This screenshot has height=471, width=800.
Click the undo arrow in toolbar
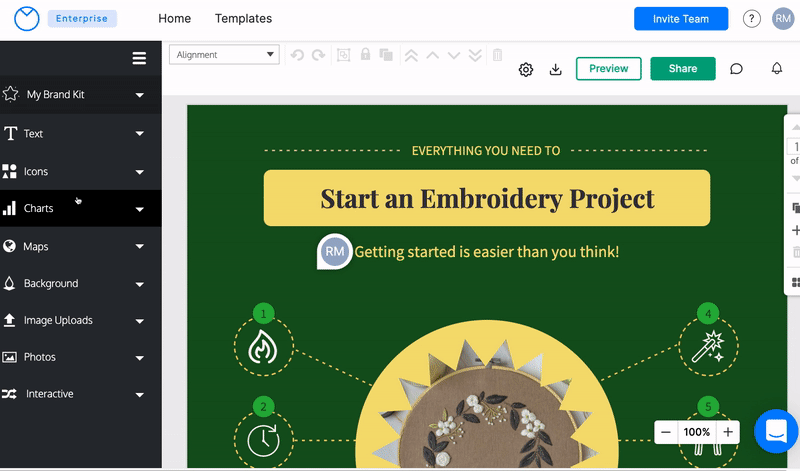(x=297, y=55)
